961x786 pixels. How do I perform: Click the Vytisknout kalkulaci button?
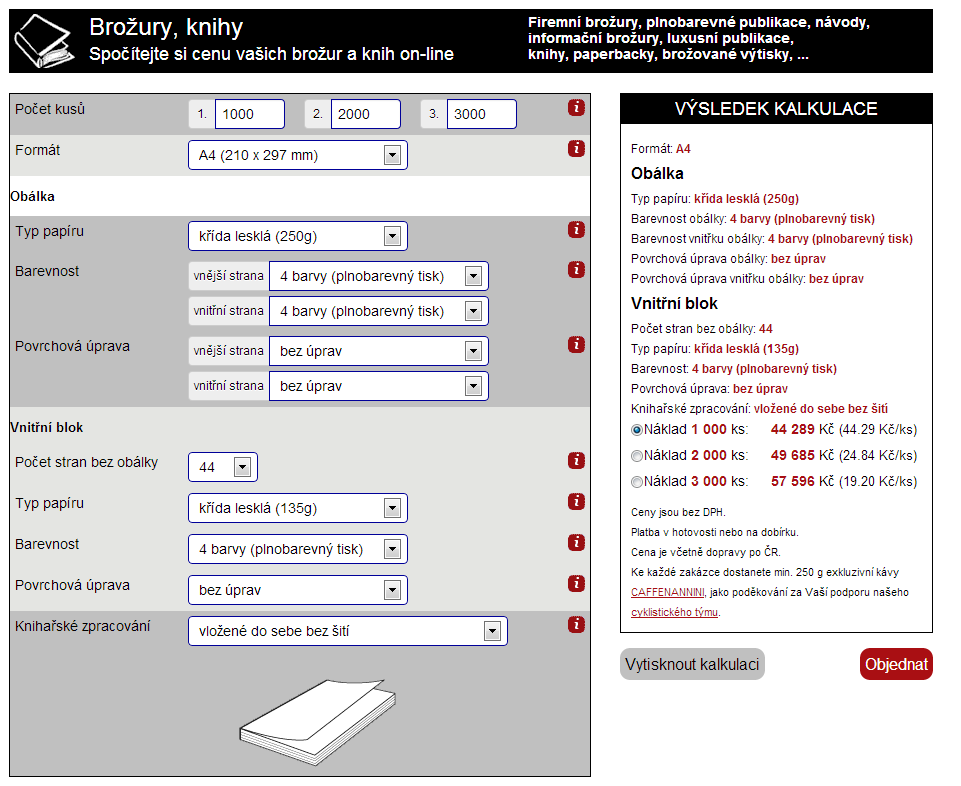click(x=692, y=664)
